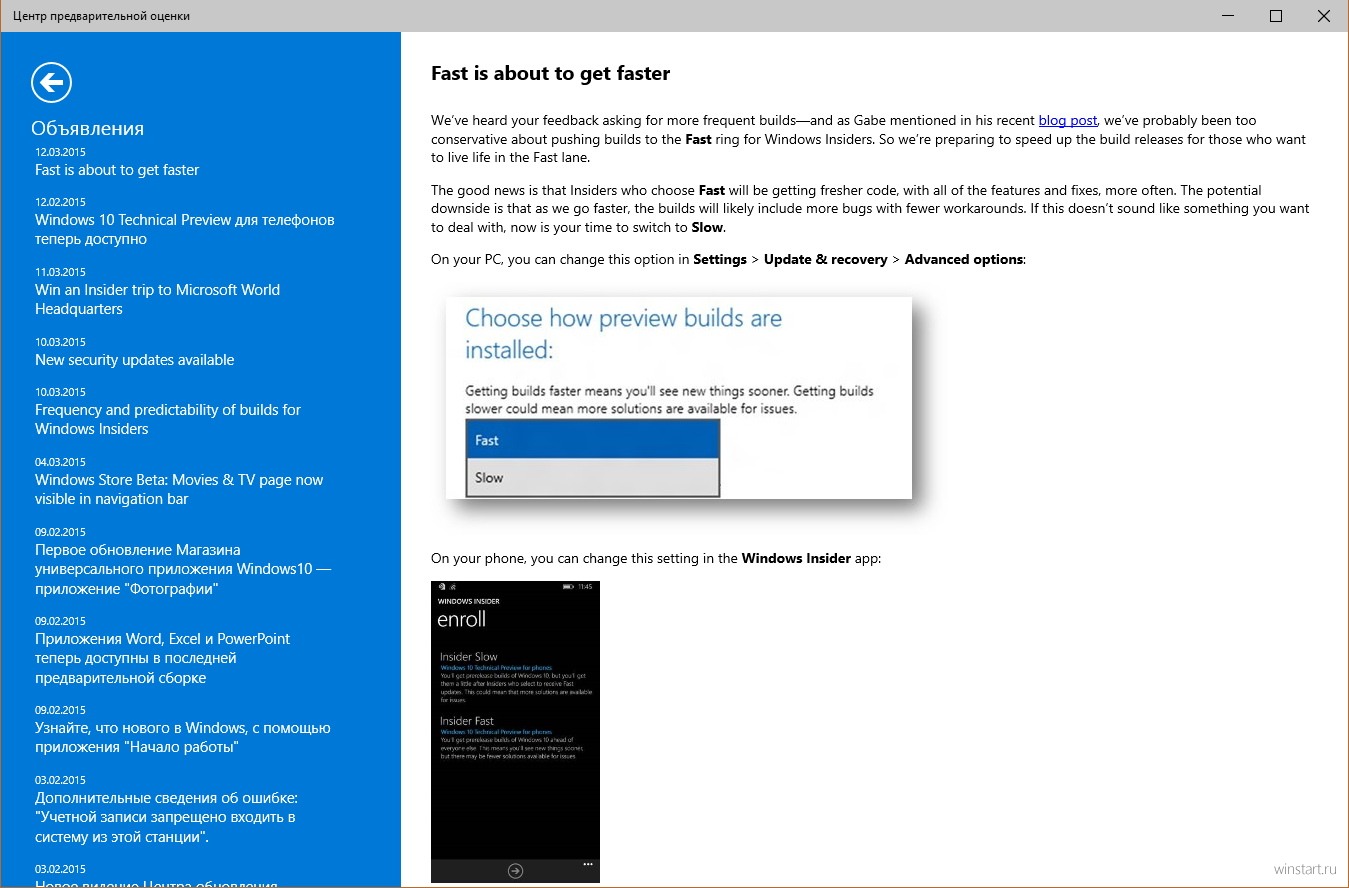1349x888 pixels.
Task: Close the Центр предварительной оценки window
Action: click(1324, 15)
